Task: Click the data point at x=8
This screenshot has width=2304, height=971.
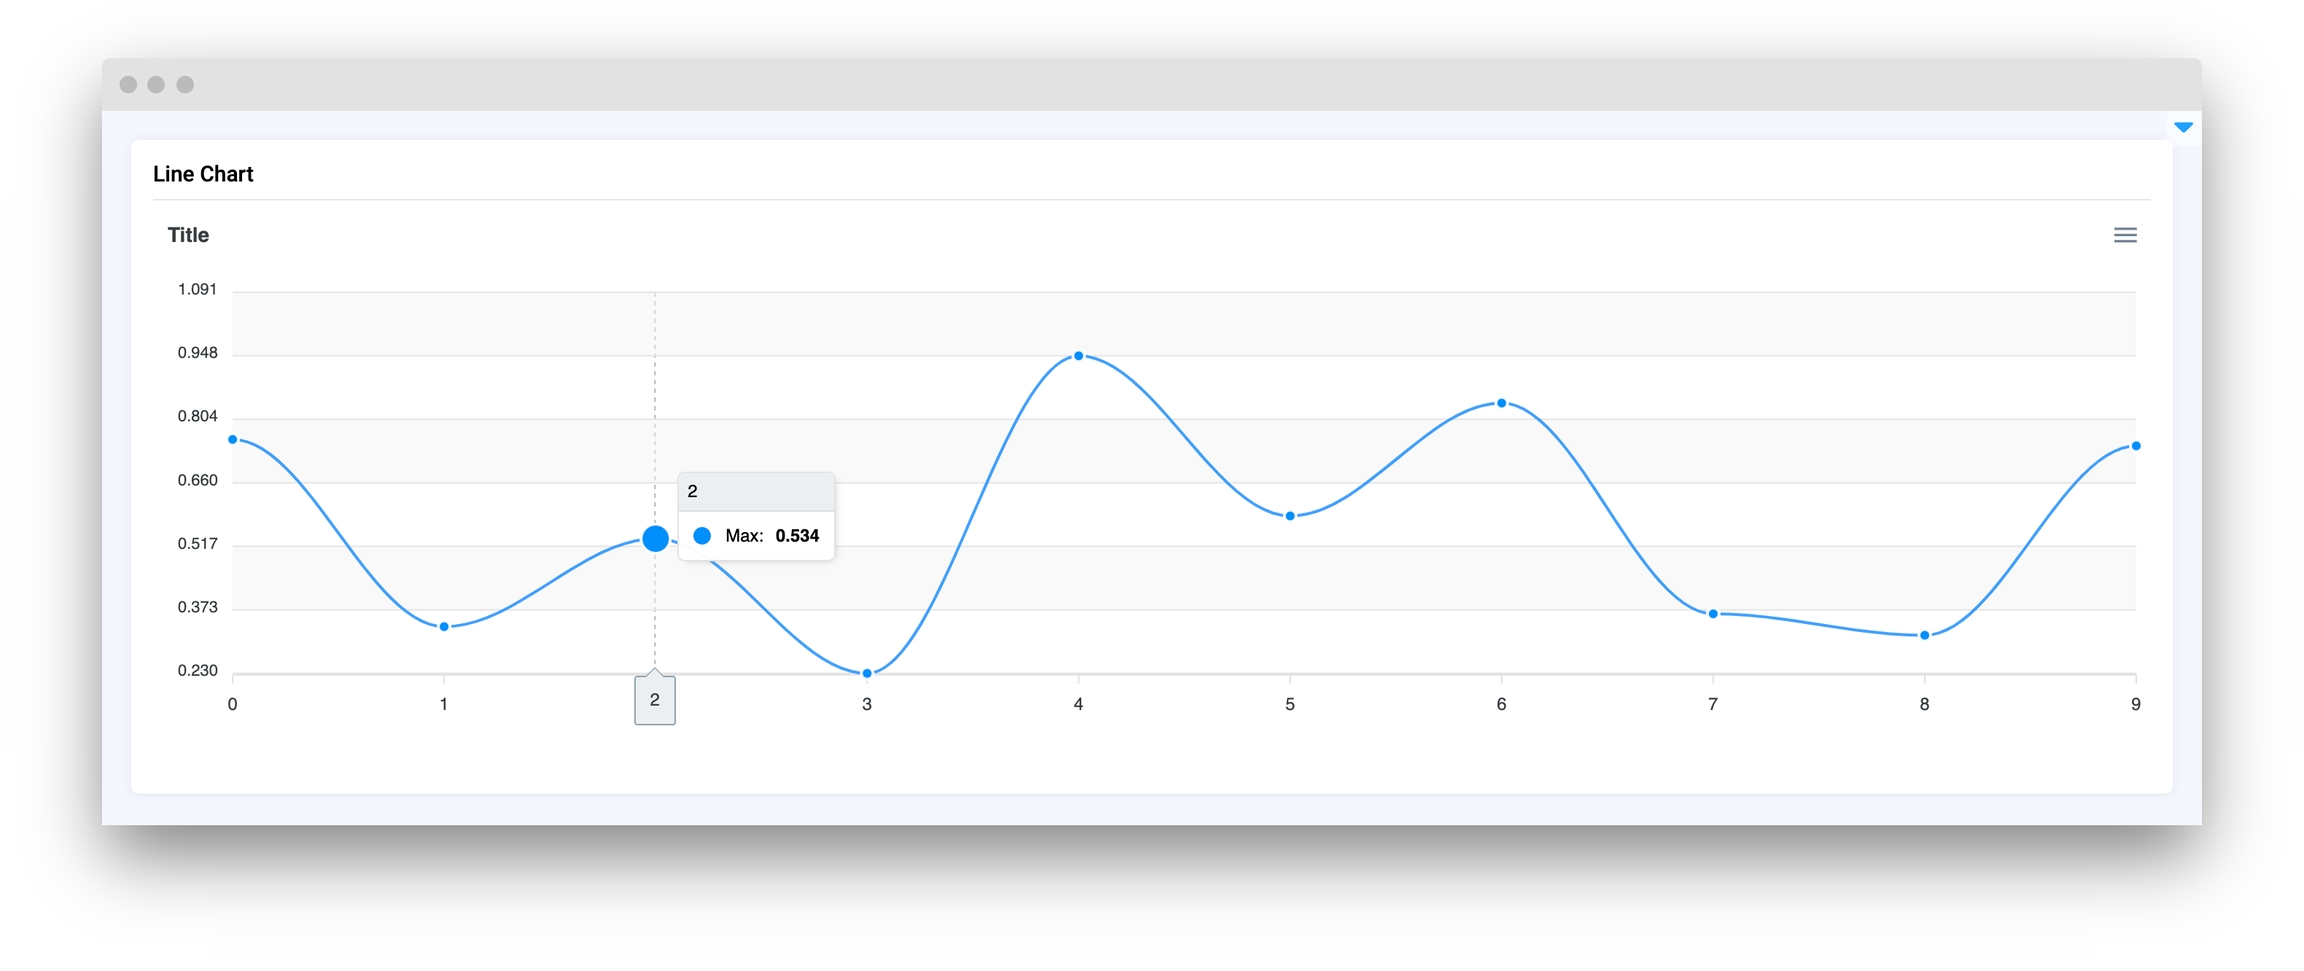Action: click(1924, 635)
